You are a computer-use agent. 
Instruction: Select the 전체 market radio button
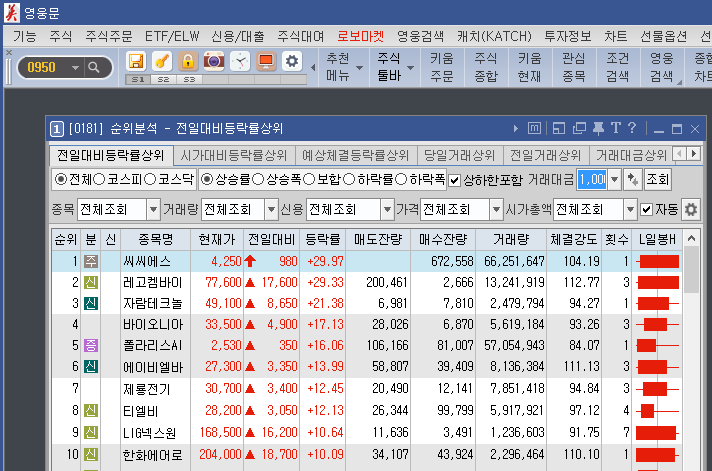(x=60, y=179)
